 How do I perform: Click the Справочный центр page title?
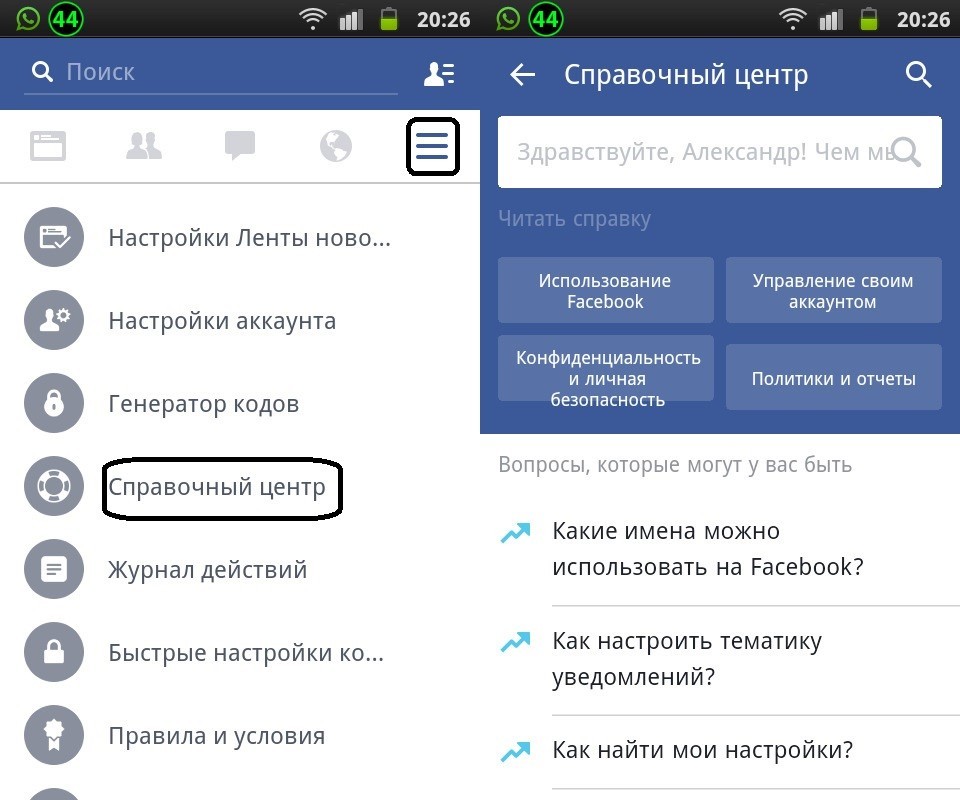pos(686,75)
